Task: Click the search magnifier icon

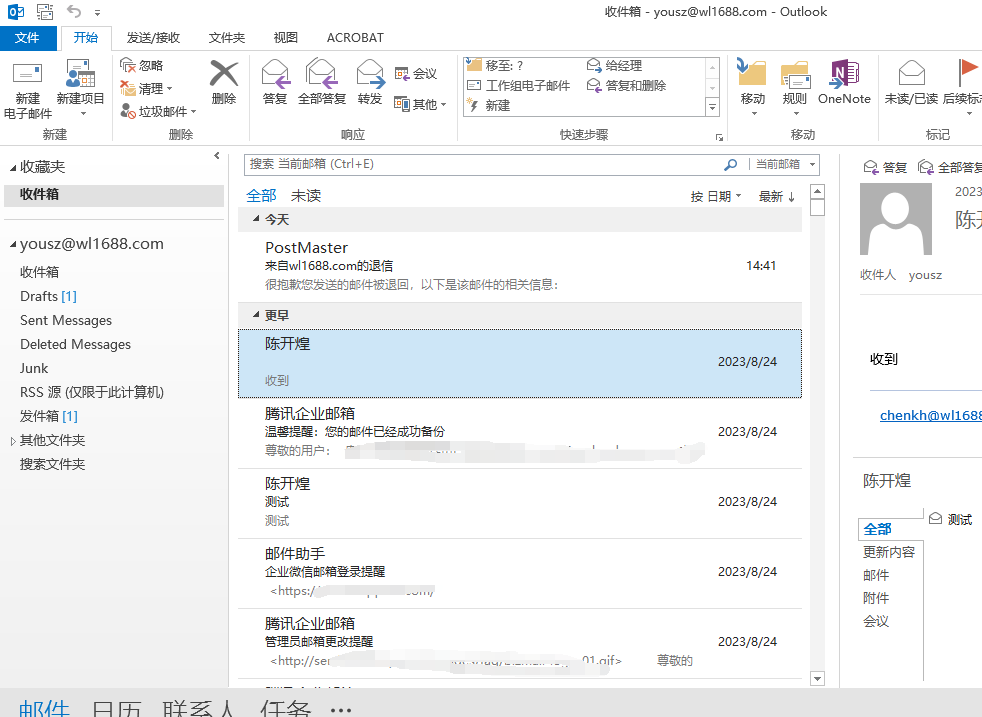Action: (730, 165)
